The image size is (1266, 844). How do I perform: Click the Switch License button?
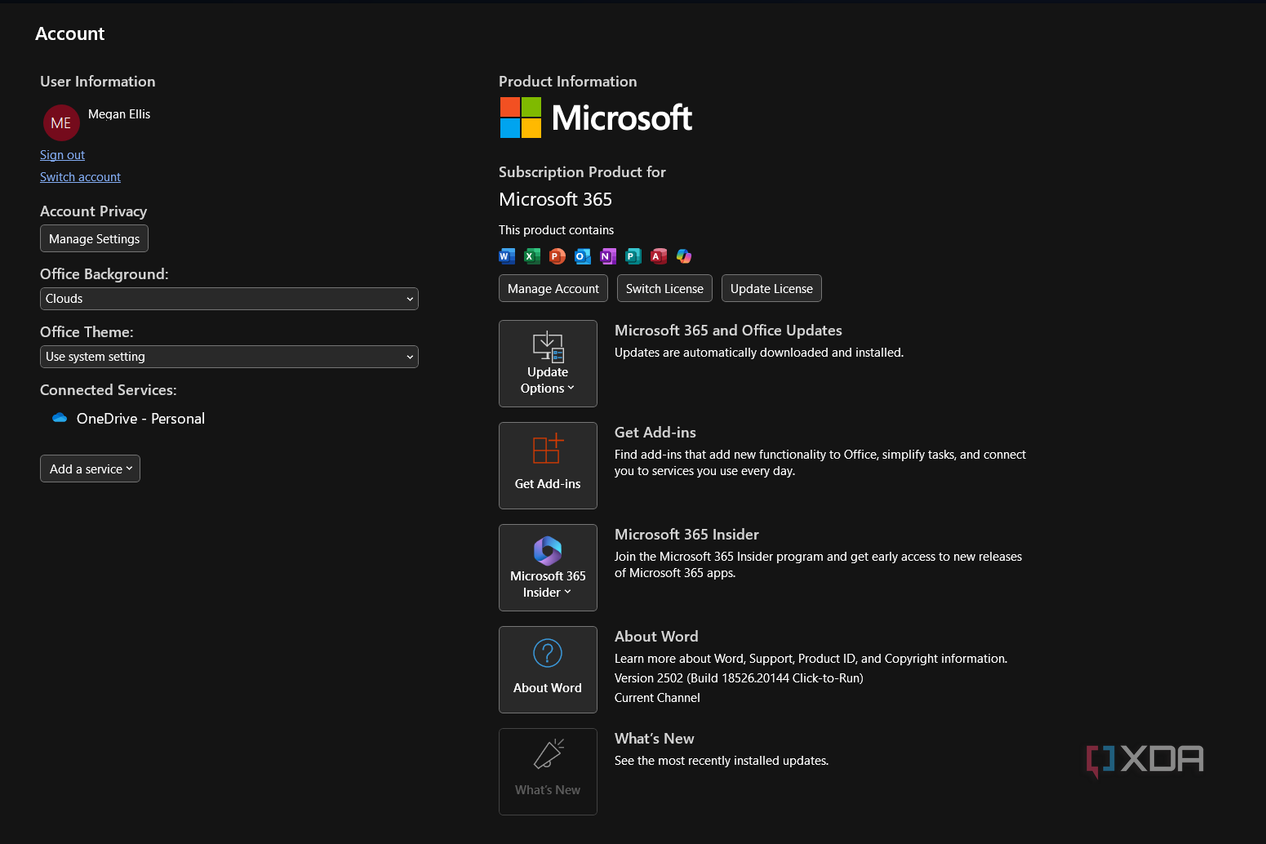click(x=665, y=288)
